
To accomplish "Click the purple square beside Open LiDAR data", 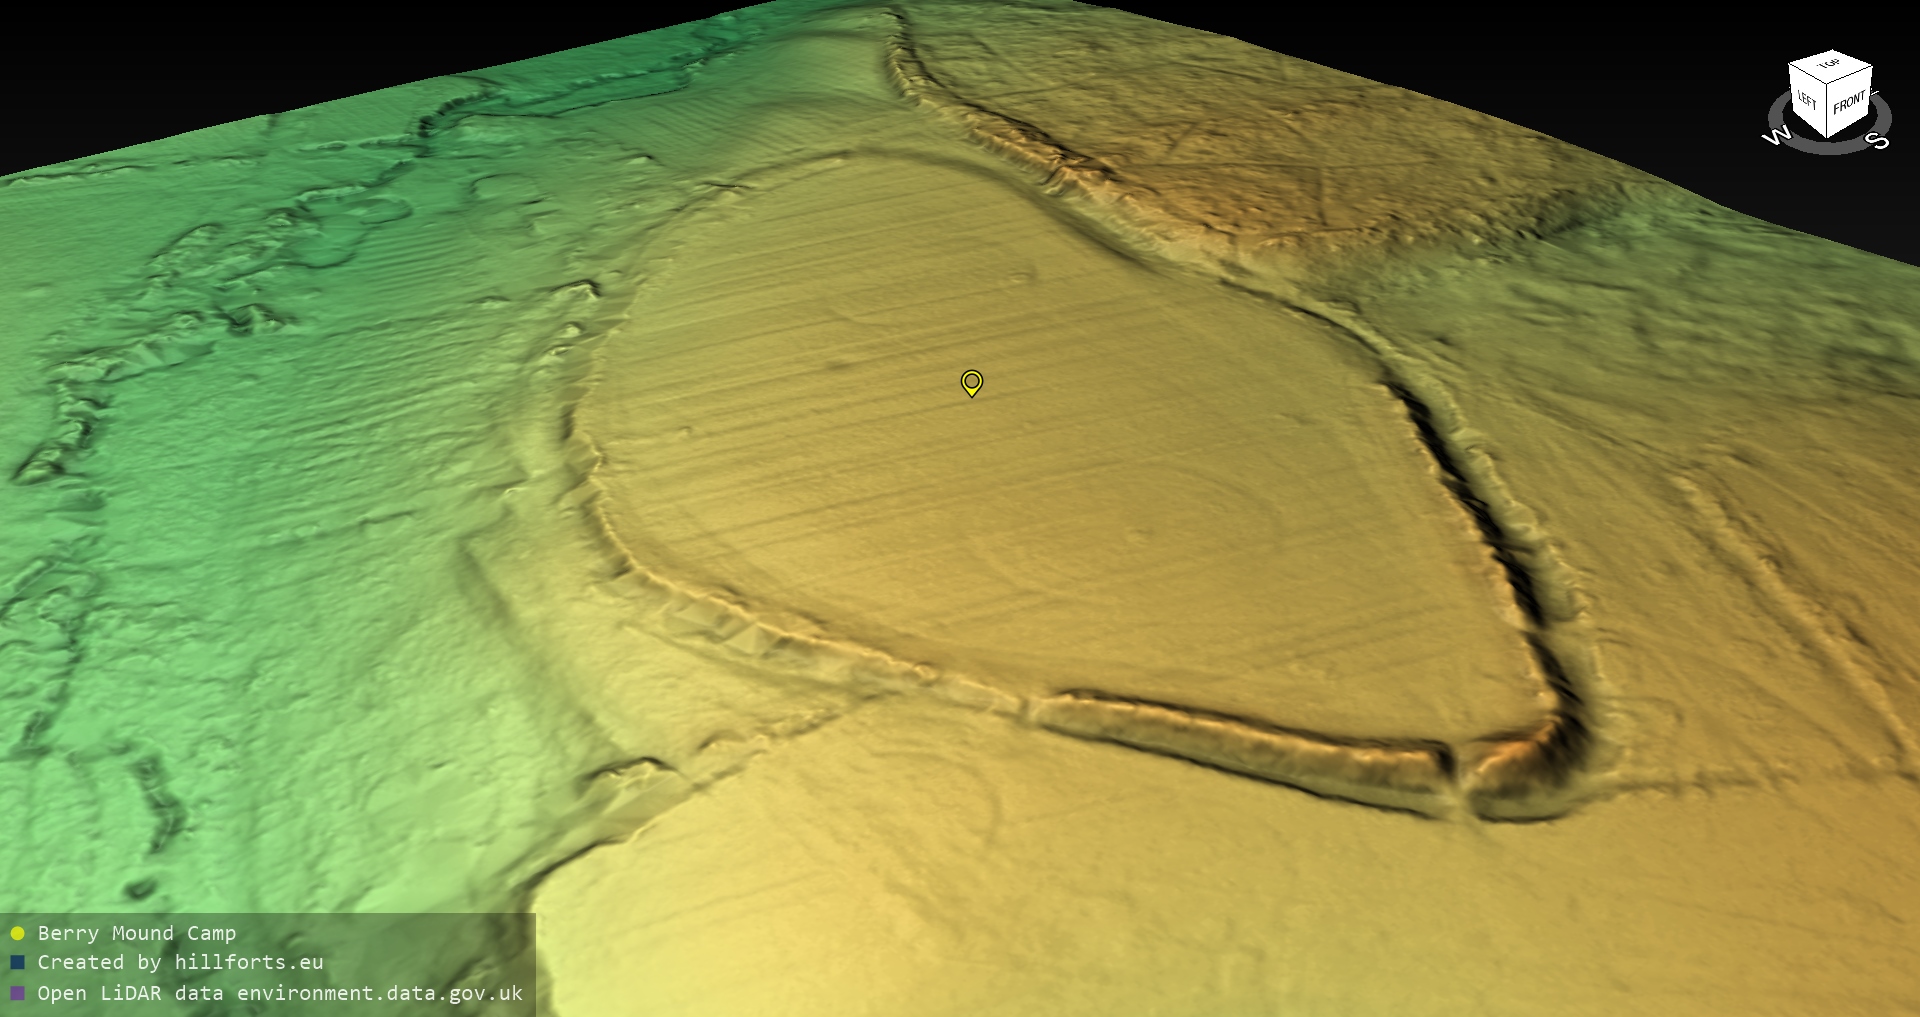I will [17, 993].
